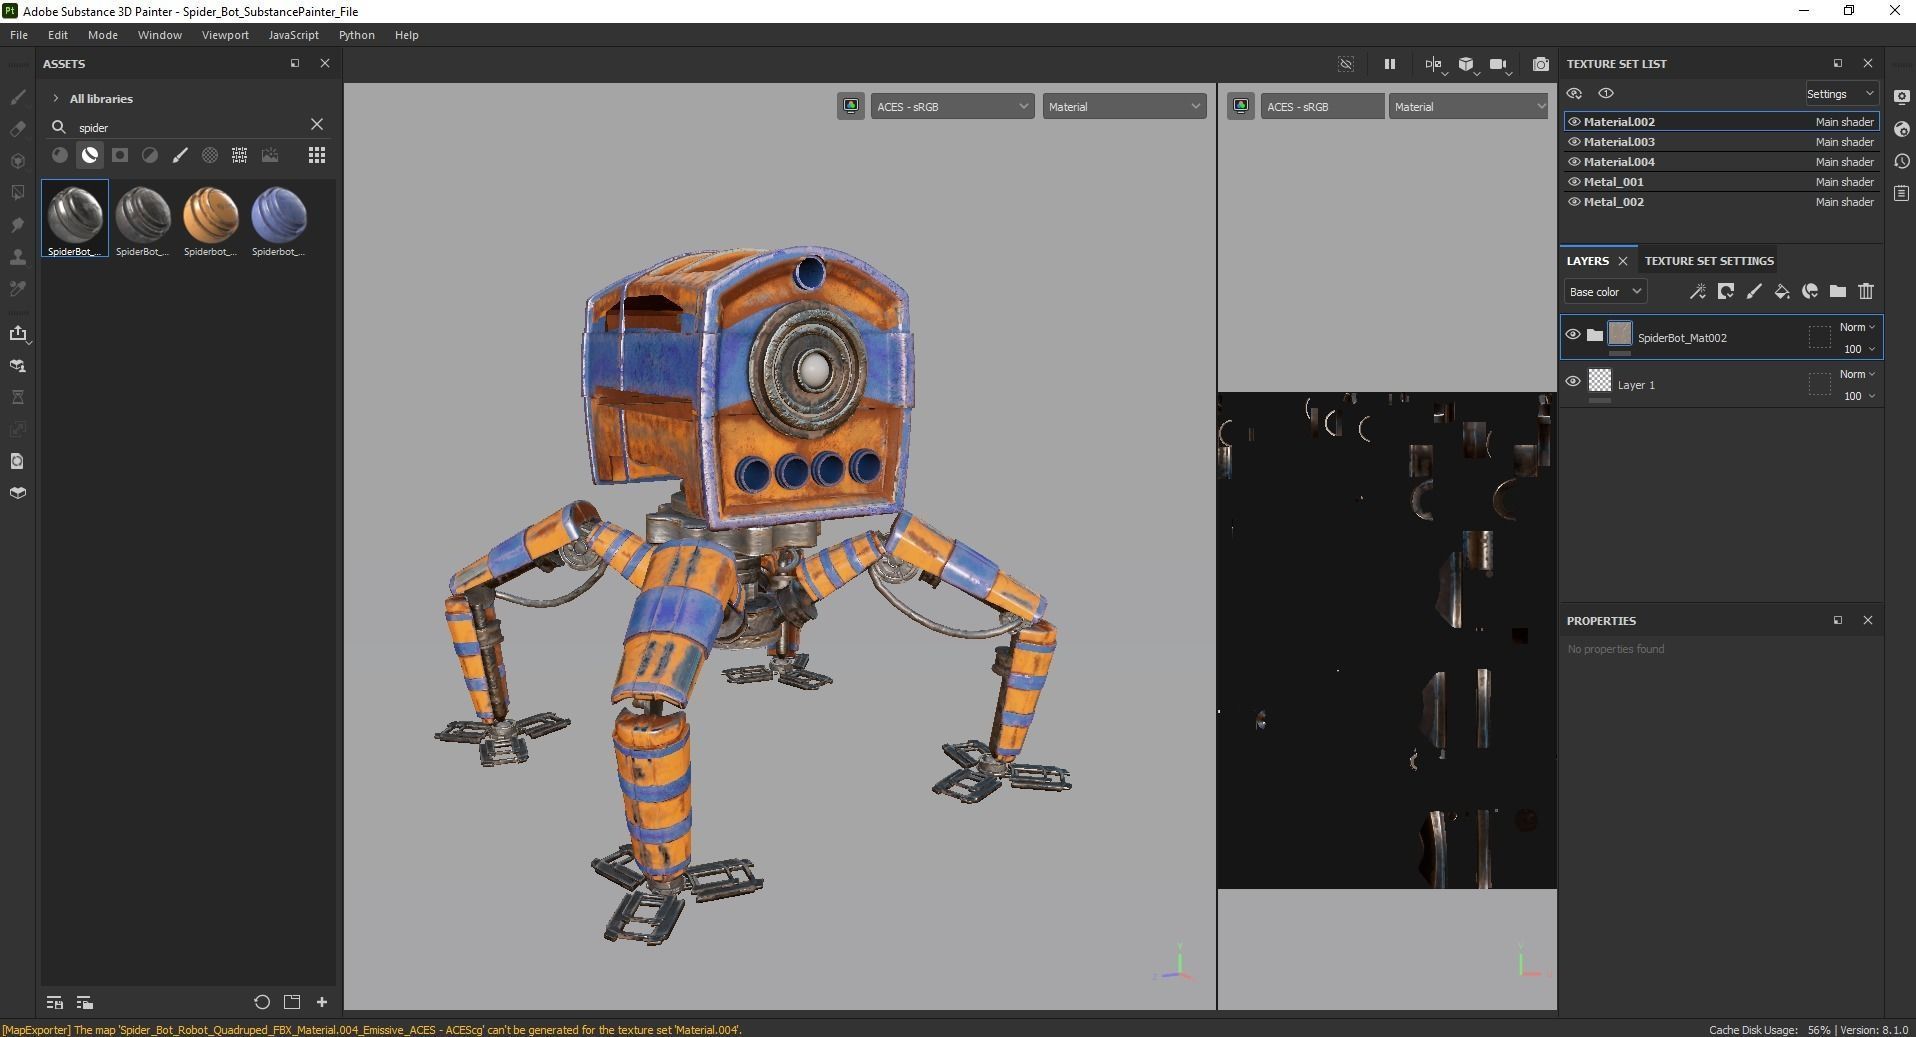Filter assets by Brushes
The width and height of the screenshot is (1916, 1037).
coord(180,155)
